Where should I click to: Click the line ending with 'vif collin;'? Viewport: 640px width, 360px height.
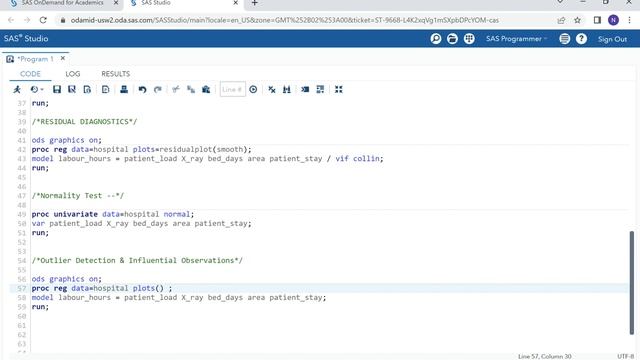tap(208, 159)
